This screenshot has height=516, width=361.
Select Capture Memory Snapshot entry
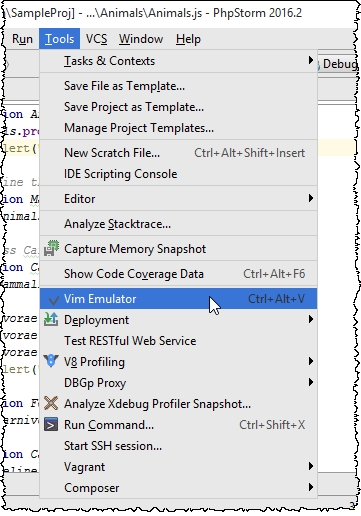(178, 249)
